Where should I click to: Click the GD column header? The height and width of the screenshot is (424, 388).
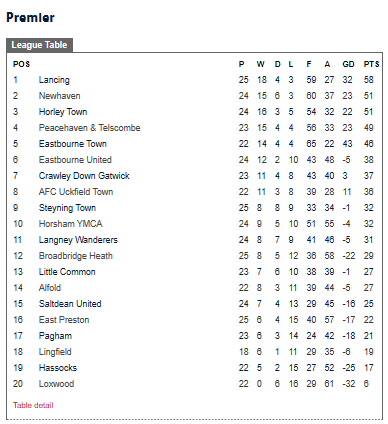click(x=348, y=64)
